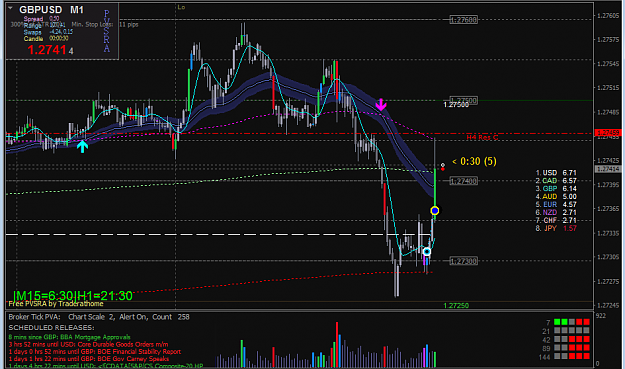Viewport: 625px width, 369px height.
Task: Click EUR 4.57 in currency strength list
Action: [x=556, y=204]
